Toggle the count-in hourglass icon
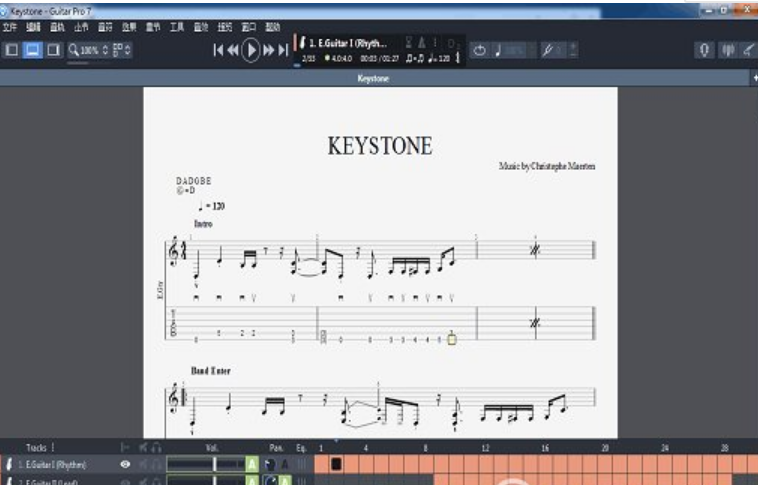The height and width of the screenshot is (485, 758). click(x=408, y=43)
